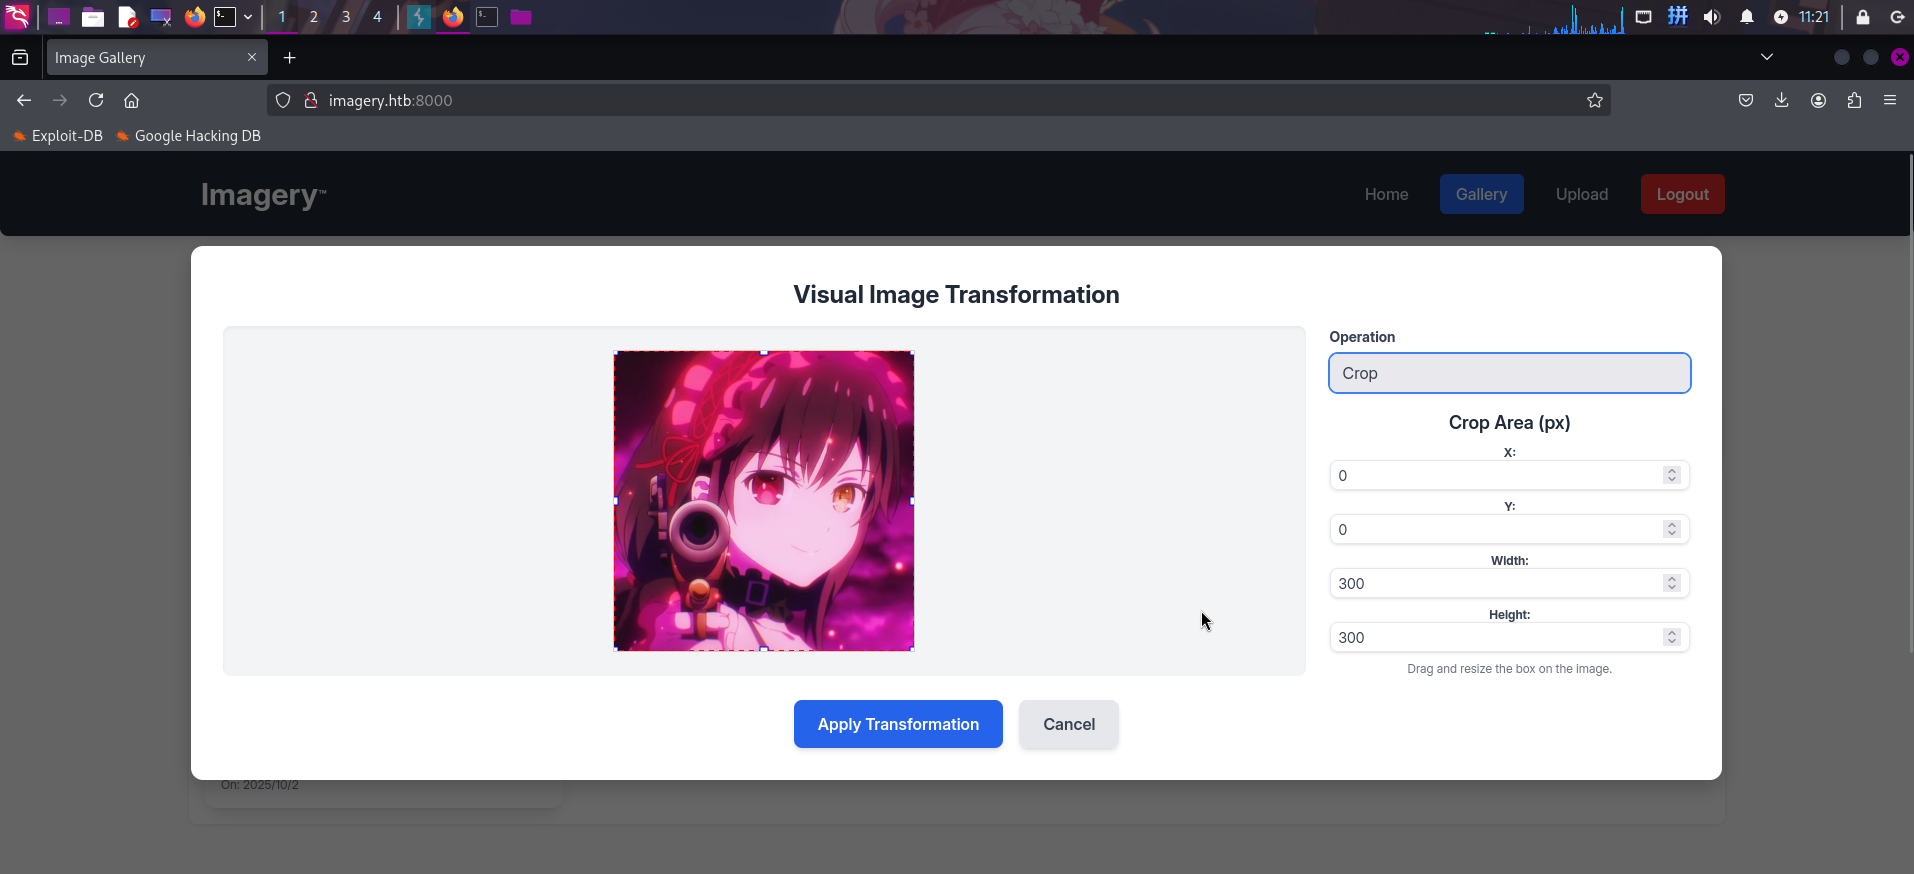
Task: Click the red Logout button
Action: (x=1683, y=194)
